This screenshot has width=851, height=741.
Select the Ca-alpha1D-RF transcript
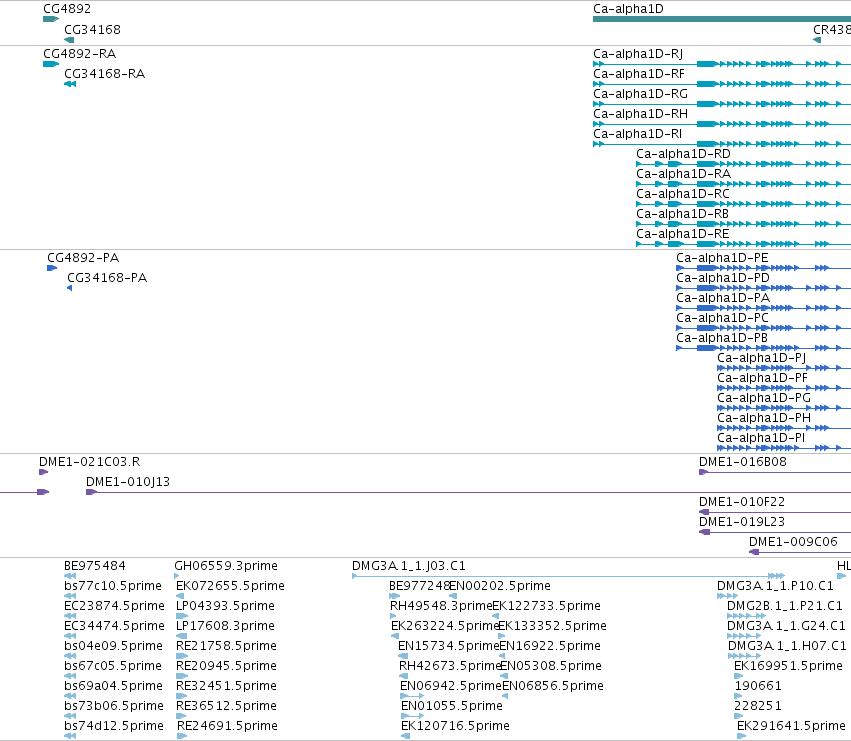(722, 84)
